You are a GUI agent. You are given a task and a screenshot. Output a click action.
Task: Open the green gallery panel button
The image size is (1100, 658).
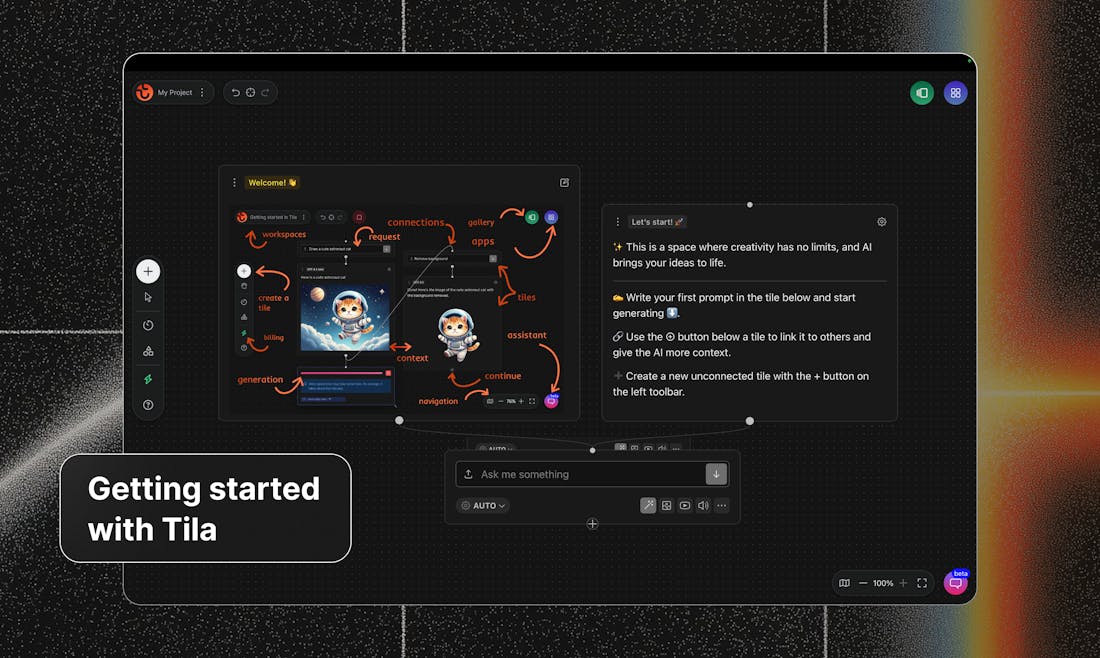point(922,93)
